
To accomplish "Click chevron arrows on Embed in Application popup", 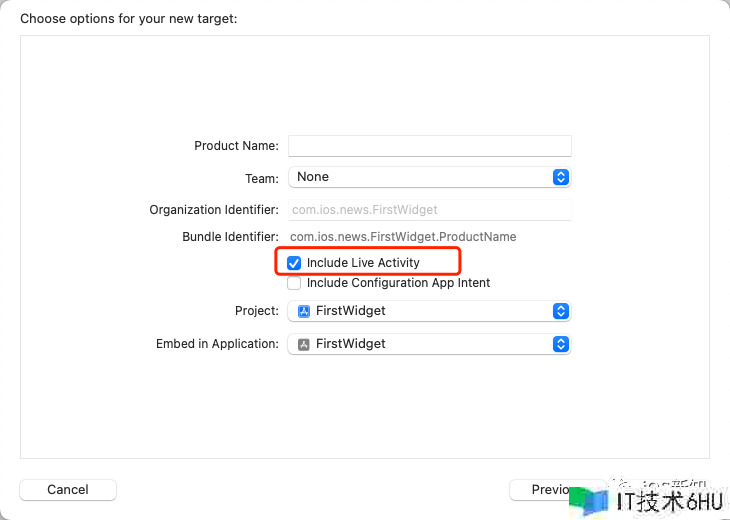I will point(561,344).
